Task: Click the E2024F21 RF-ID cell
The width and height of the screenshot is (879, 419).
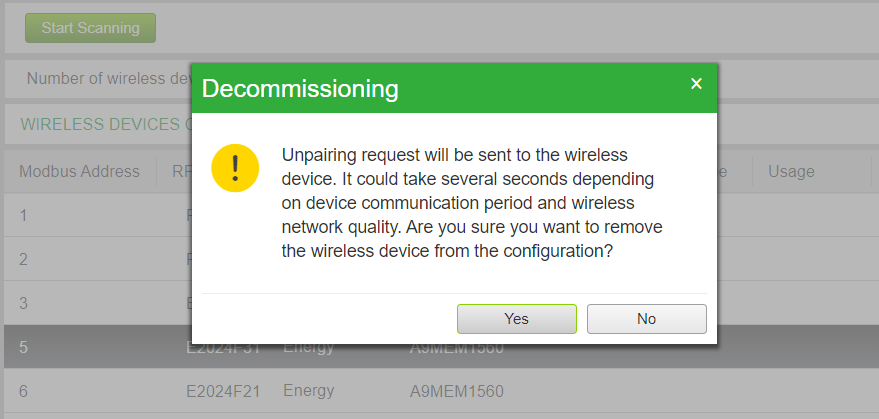Action: tap(223, 391)
